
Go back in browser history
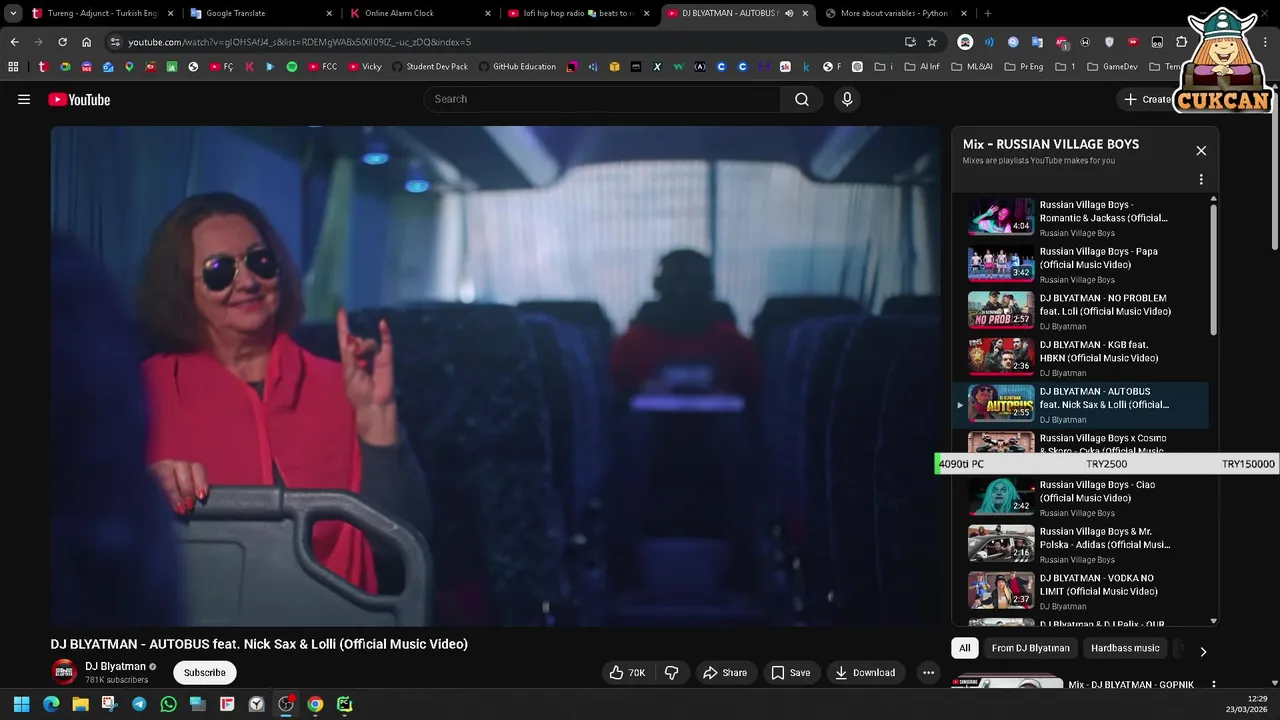point(14,42)
